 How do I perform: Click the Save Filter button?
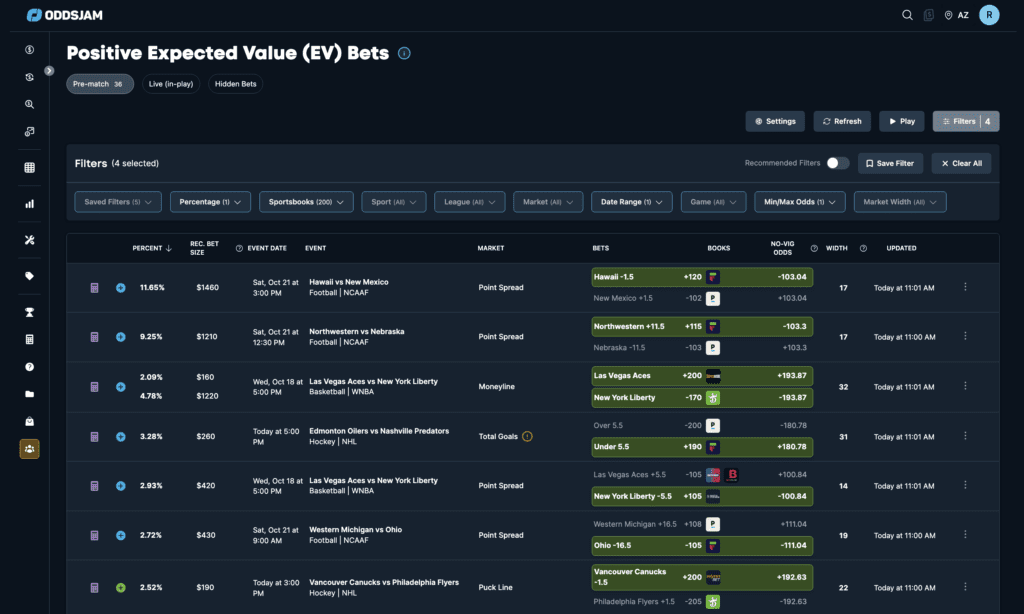[890, 163]
